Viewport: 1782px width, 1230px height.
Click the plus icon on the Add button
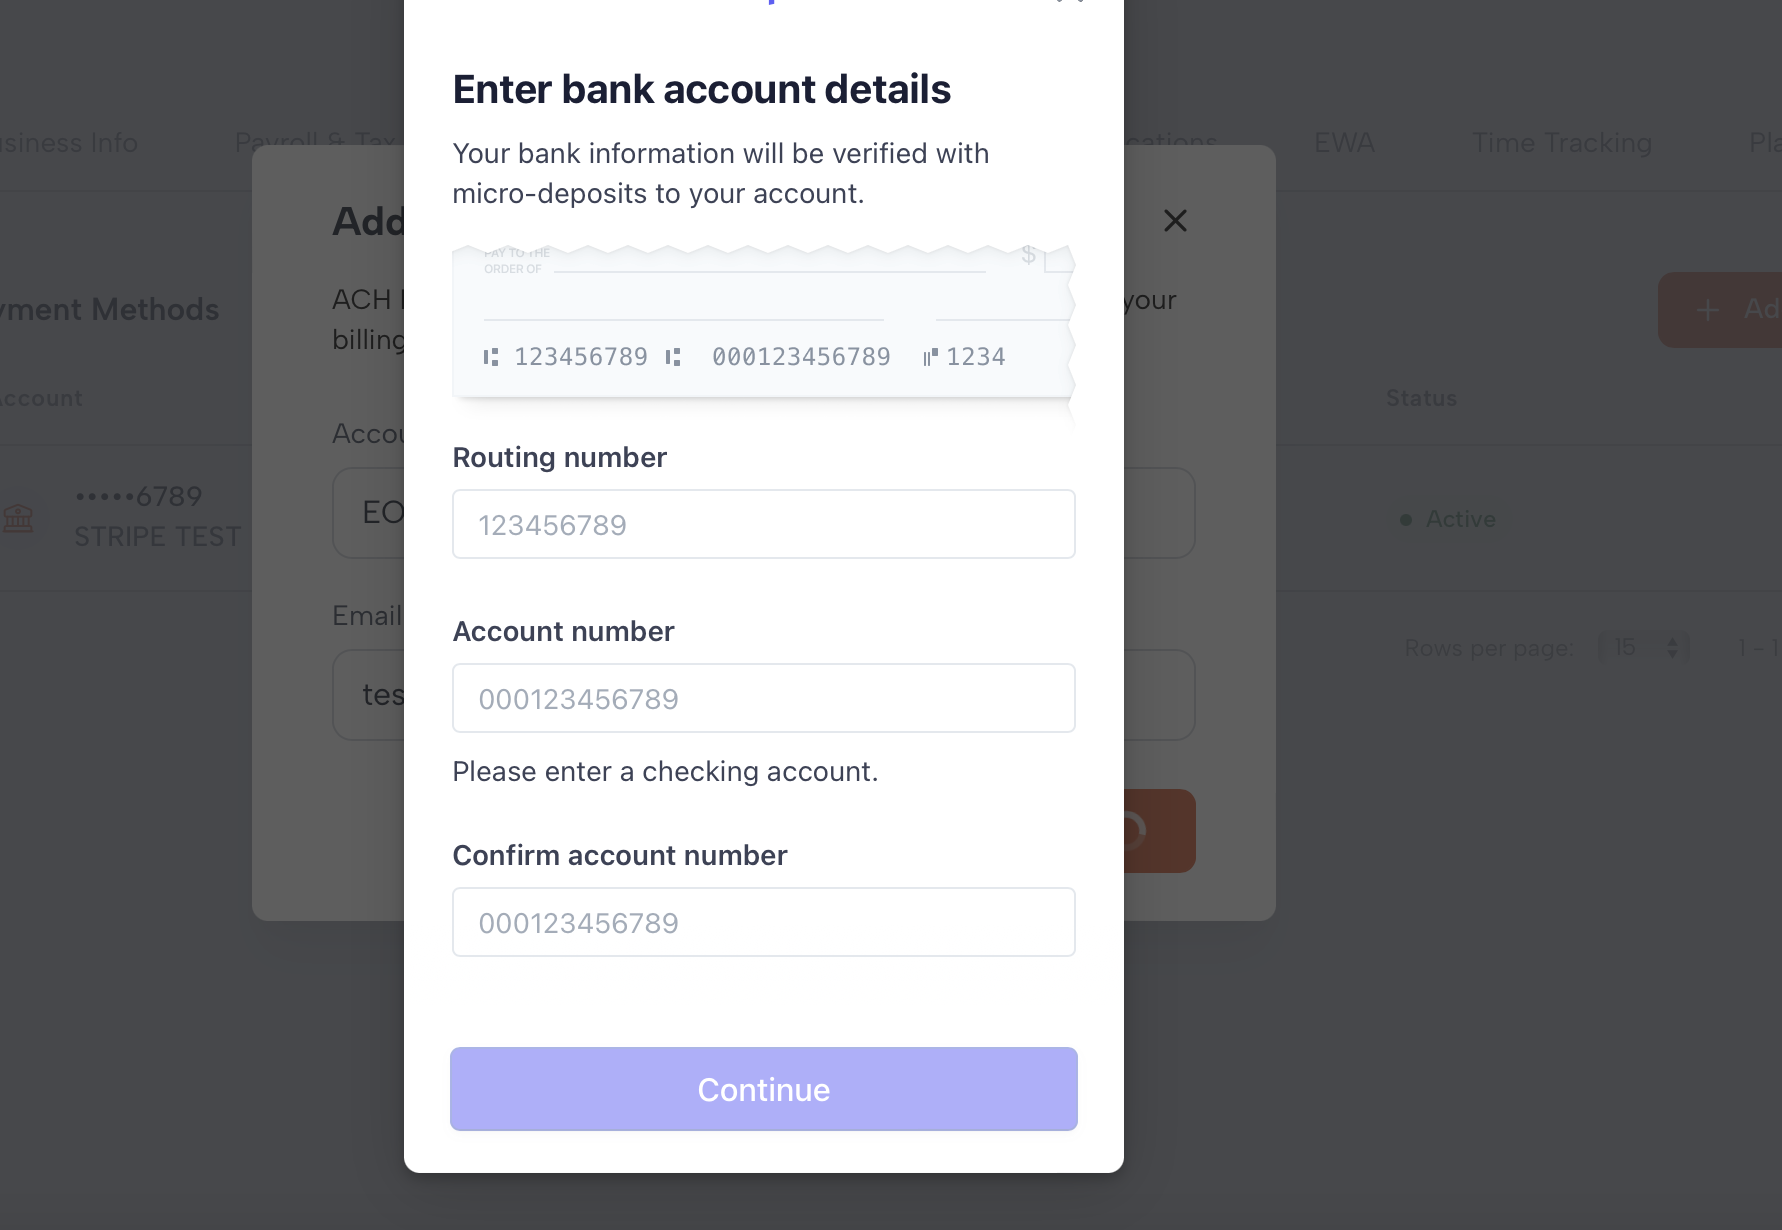(1708, 310)
